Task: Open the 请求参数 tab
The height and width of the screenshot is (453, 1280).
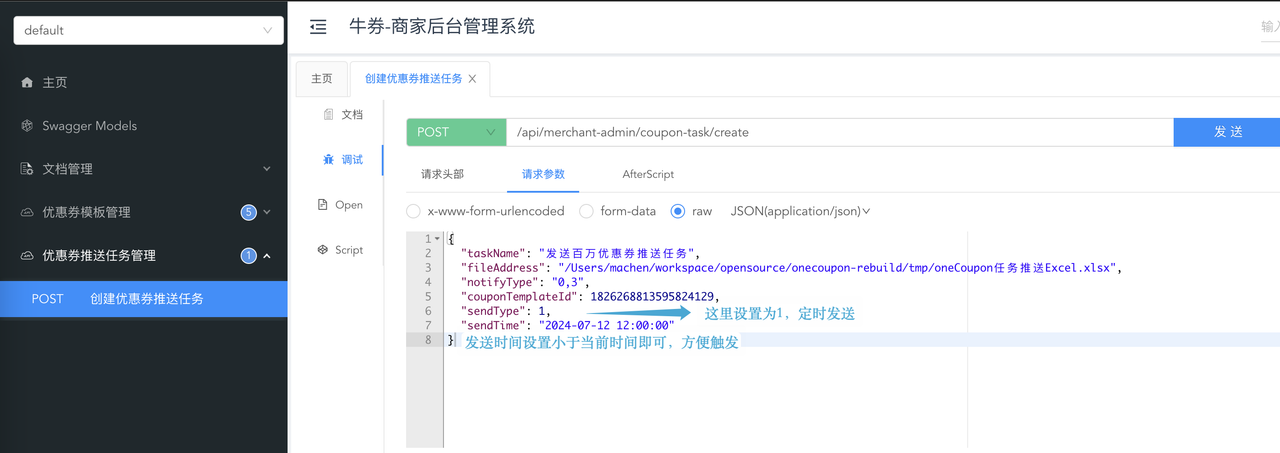Action: 543,173
